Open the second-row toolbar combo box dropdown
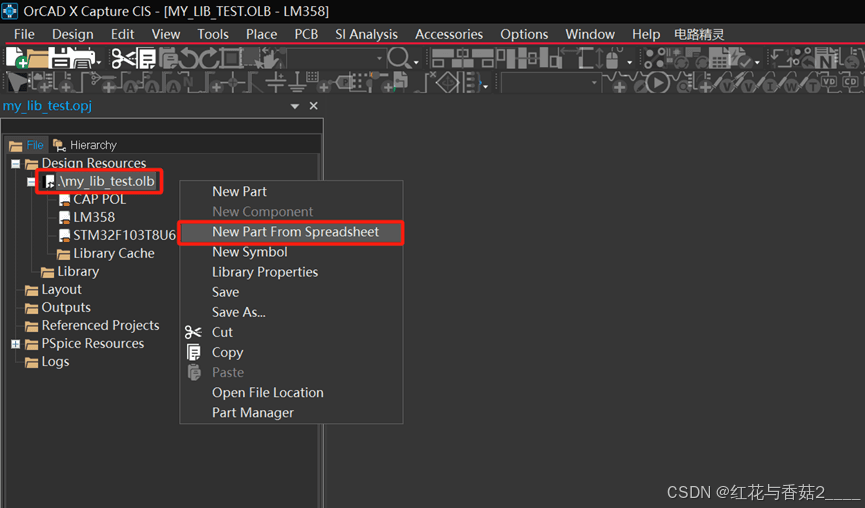 click(x=594, y=83)
